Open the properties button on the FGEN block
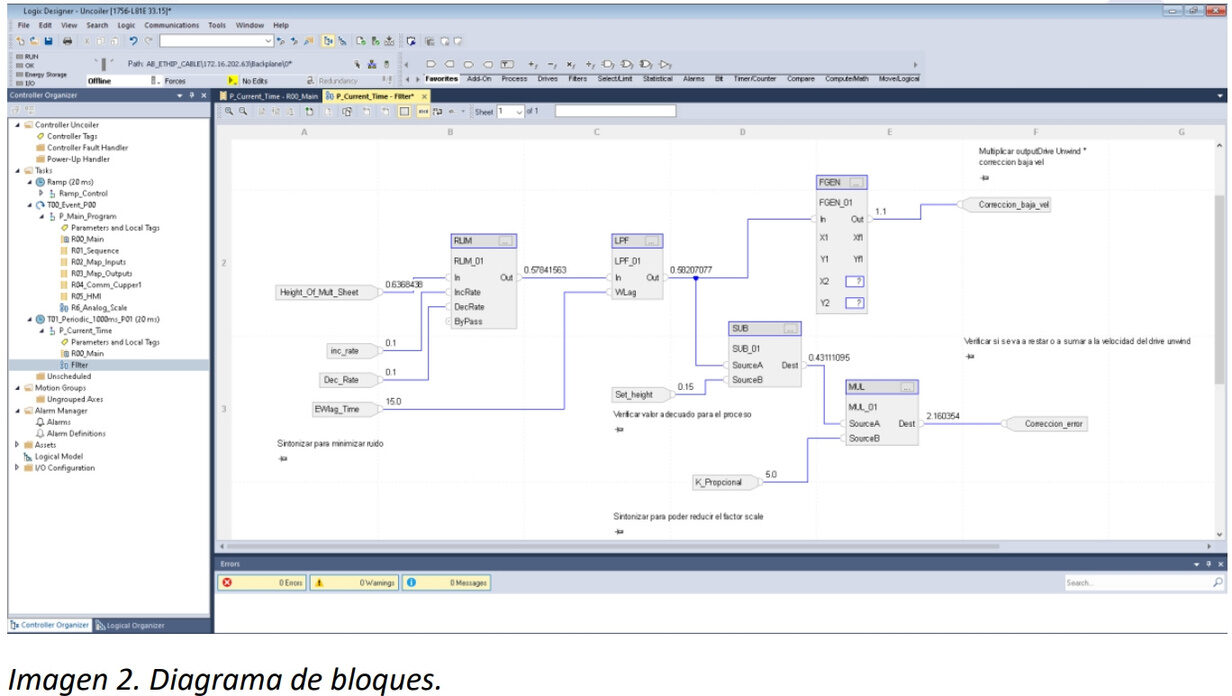1232x696 pixels. click(x=856, y=183)
